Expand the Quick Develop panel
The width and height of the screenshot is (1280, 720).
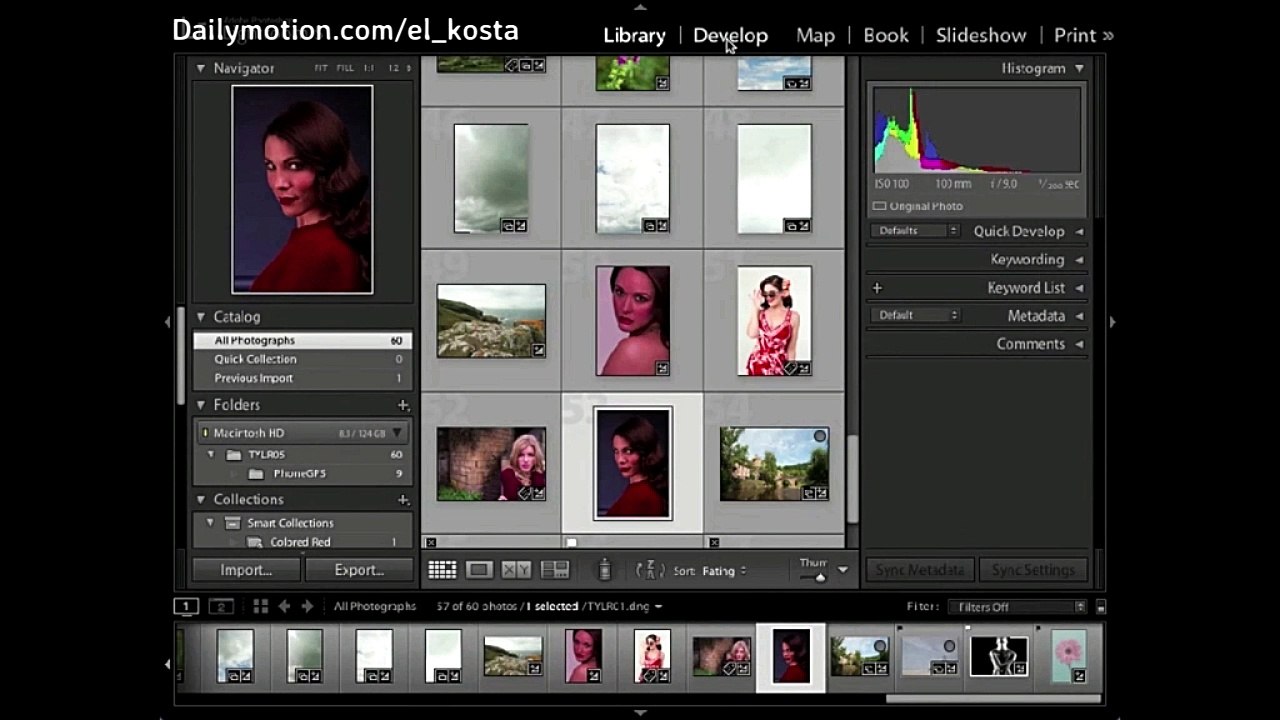[x=1079, y=231]
